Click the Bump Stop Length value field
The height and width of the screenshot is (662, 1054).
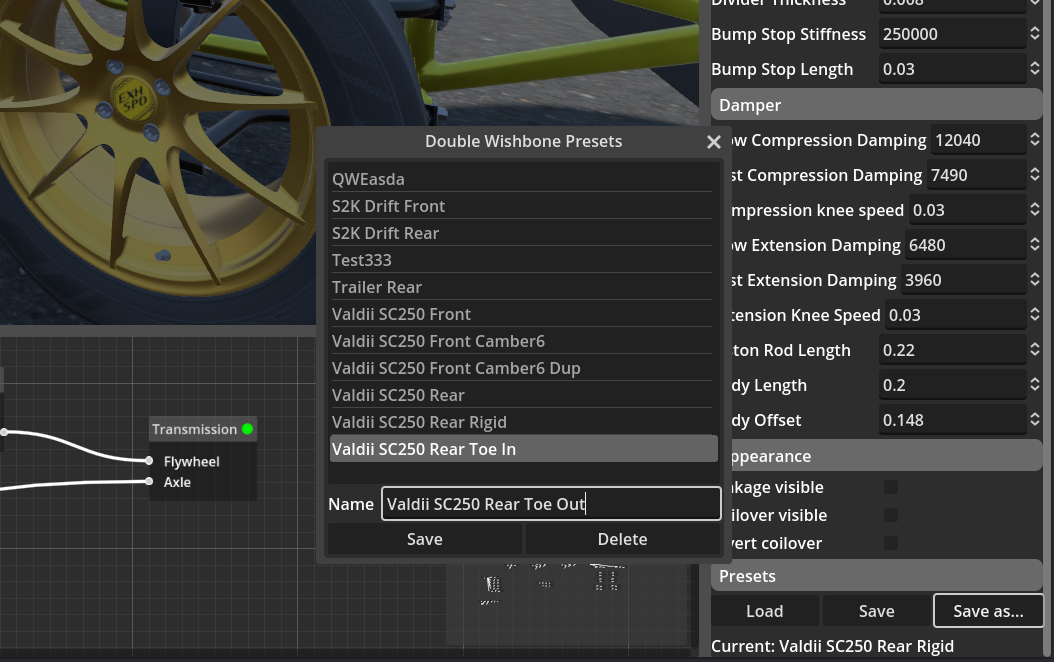click(x=952, y=69)
